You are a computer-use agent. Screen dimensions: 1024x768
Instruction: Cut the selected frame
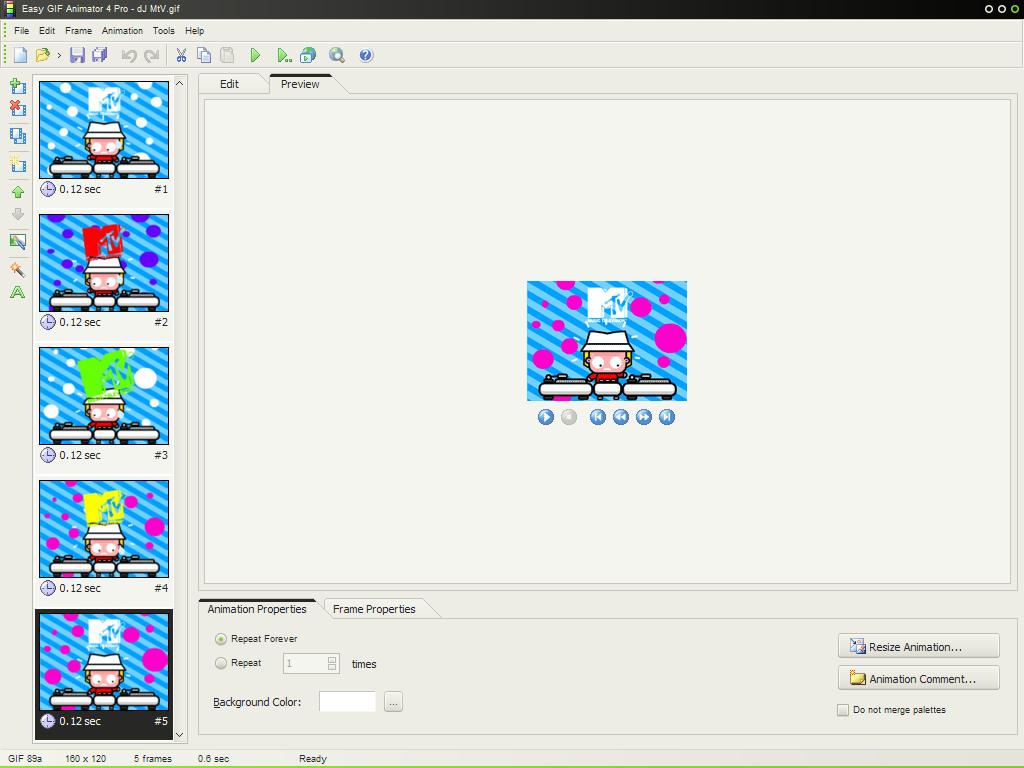182,55
